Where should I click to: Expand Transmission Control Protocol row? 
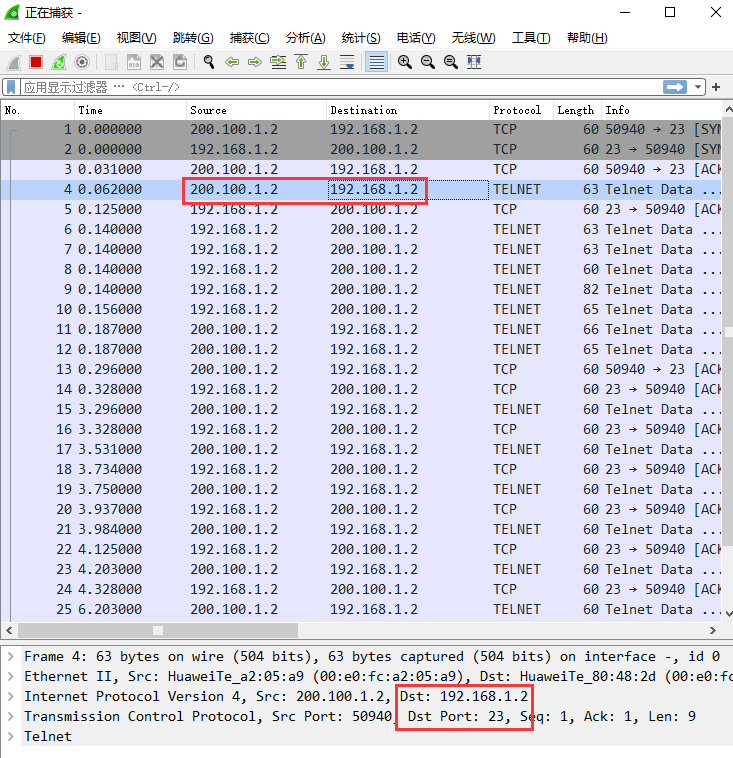click(x=11, y=716)
